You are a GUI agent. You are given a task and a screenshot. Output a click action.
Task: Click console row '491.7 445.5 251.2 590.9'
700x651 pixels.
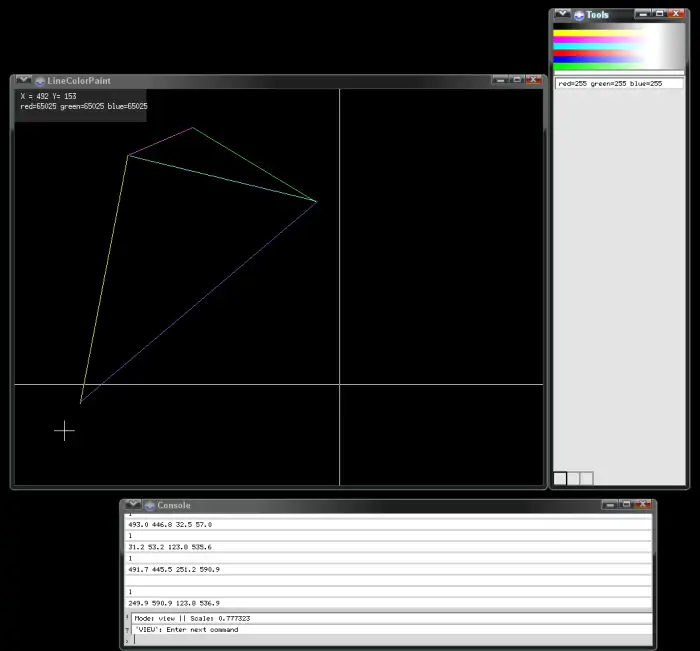(x=388, y=569)
